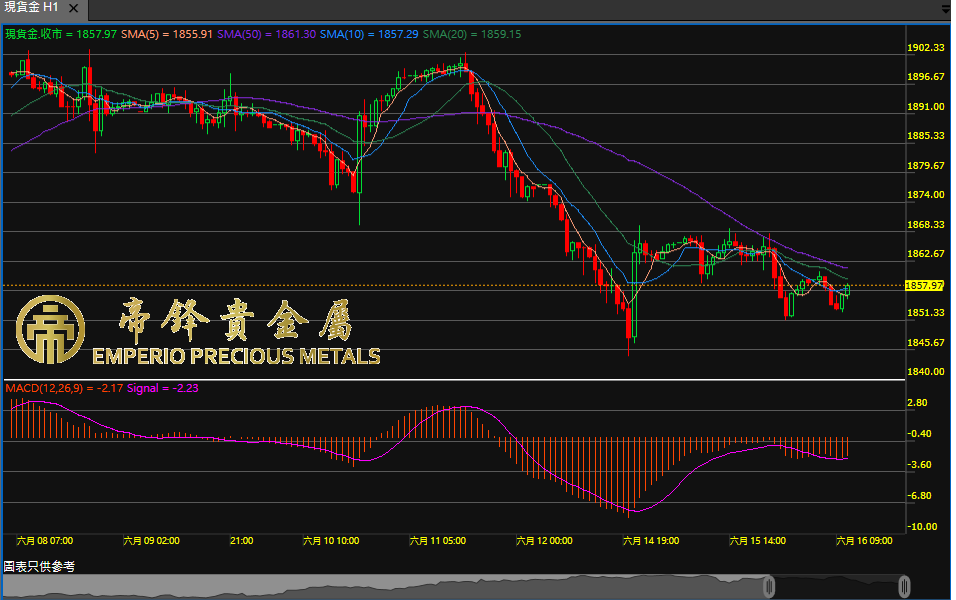Open the tab list dropdown arrow
The width and height of the screenshot is (956, 600).
[944, 8]
